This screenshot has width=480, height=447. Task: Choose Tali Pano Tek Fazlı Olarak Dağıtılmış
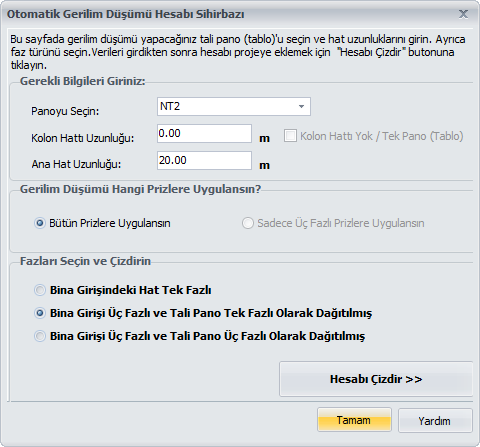[x=40, y=313]
